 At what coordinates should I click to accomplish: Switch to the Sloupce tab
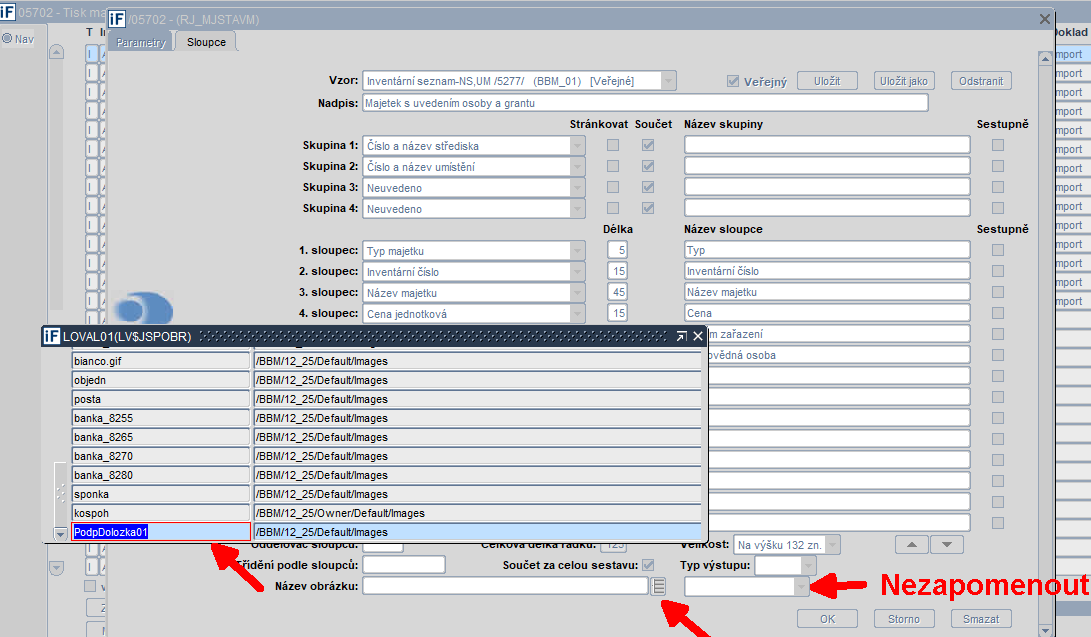click(x=206, y=42)
